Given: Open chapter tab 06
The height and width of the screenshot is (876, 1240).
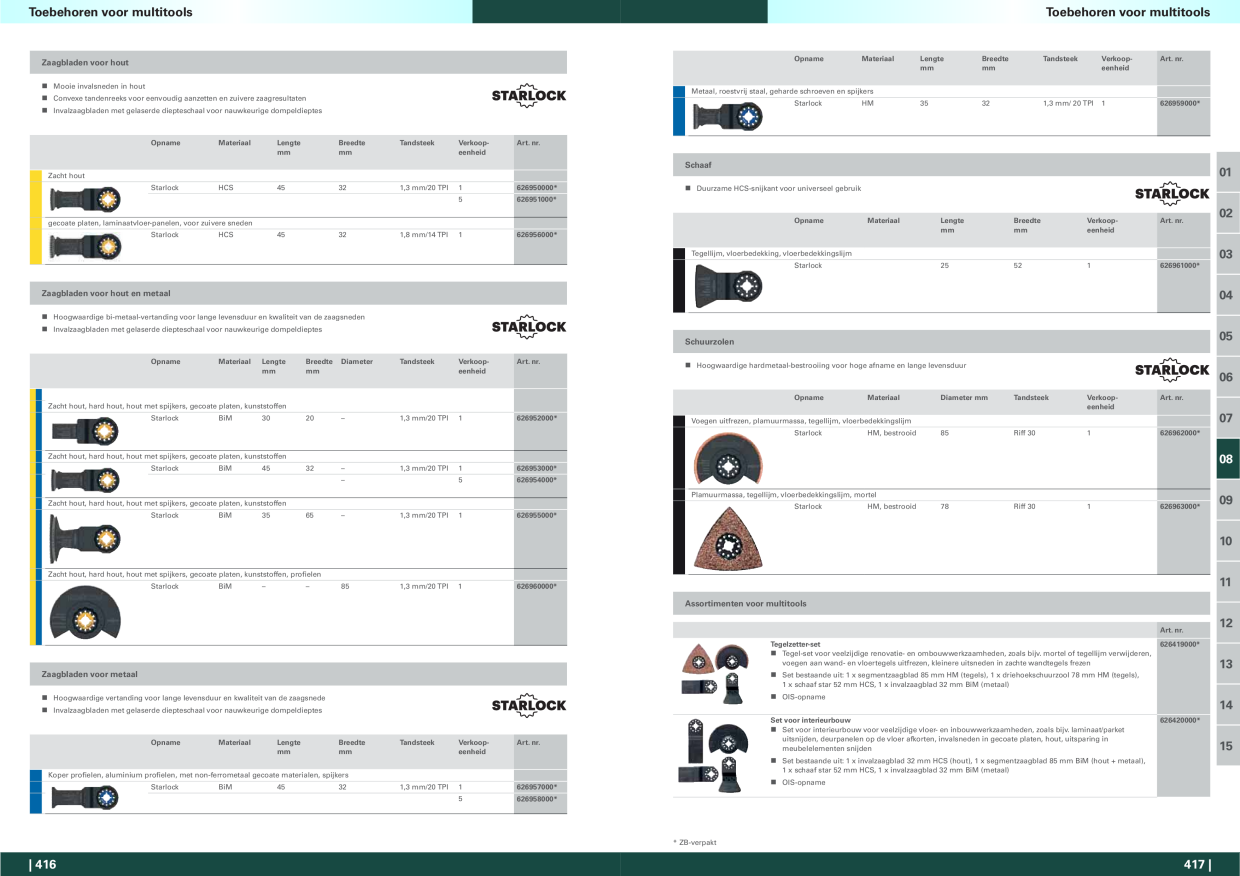Looking at the screenshot, I should pos(1226,377).
